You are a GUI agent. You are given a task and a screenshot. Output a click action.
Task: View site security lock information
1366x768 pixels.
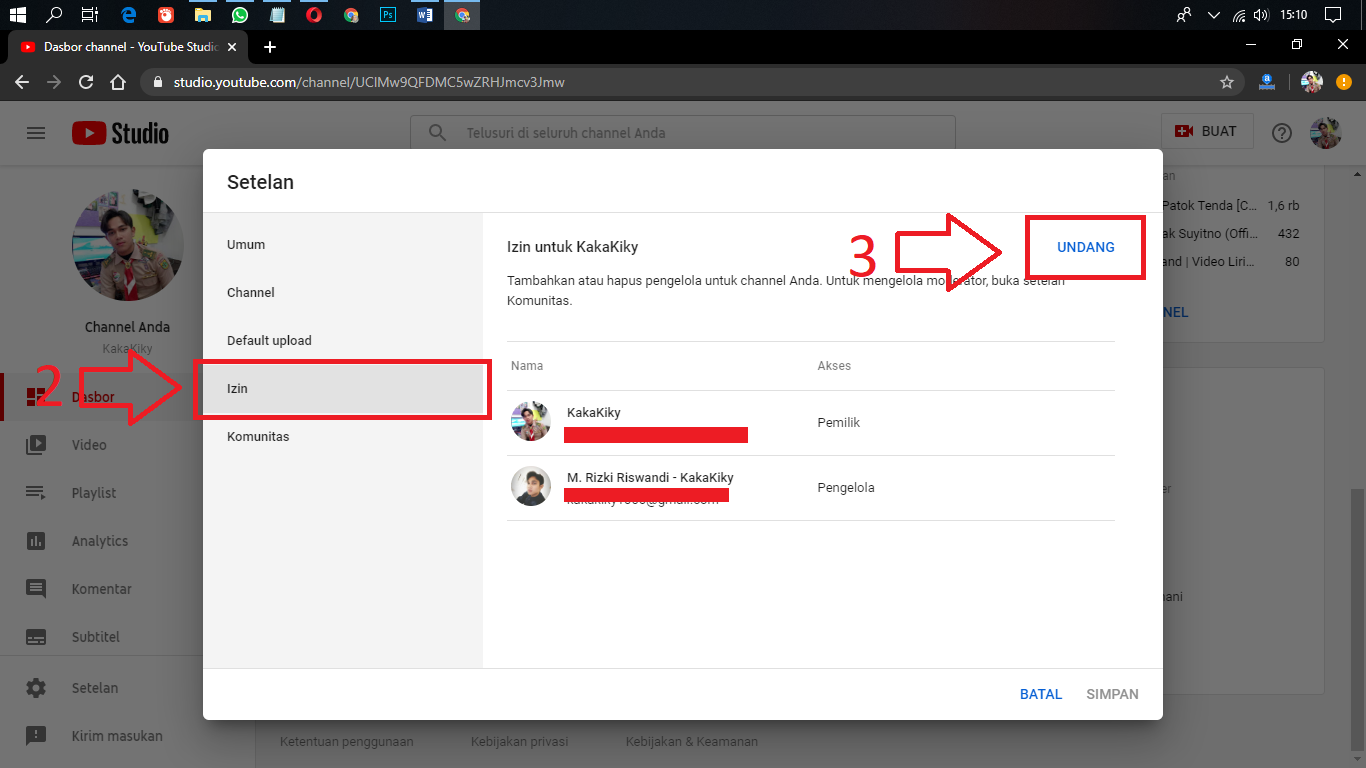point(158,82)
